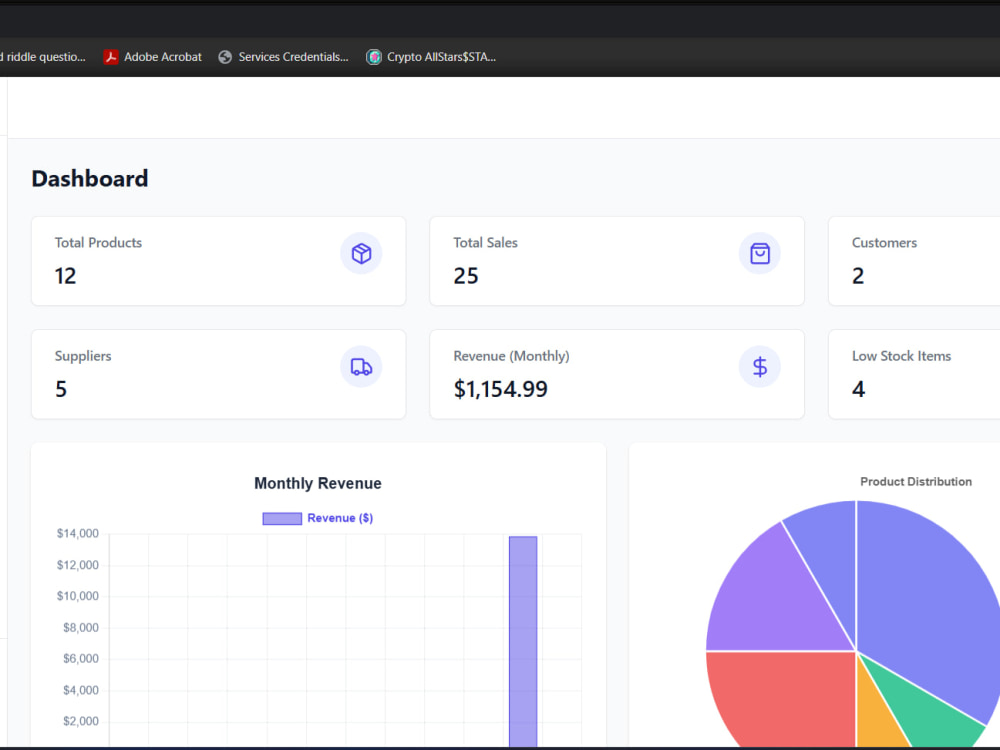Click the Suppliers label
Viewport: 1000px width, 750px height.
83,356
